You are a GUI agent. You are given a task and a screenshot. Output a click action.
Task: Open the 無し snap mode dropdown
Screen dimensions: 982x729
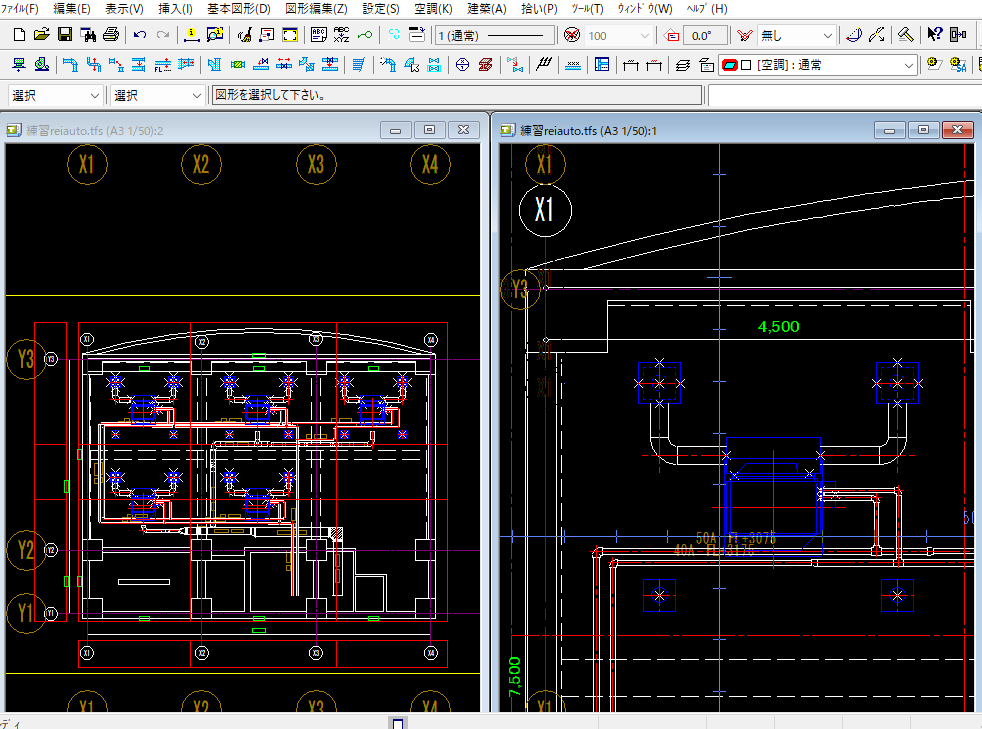click(x=828, y=35)
